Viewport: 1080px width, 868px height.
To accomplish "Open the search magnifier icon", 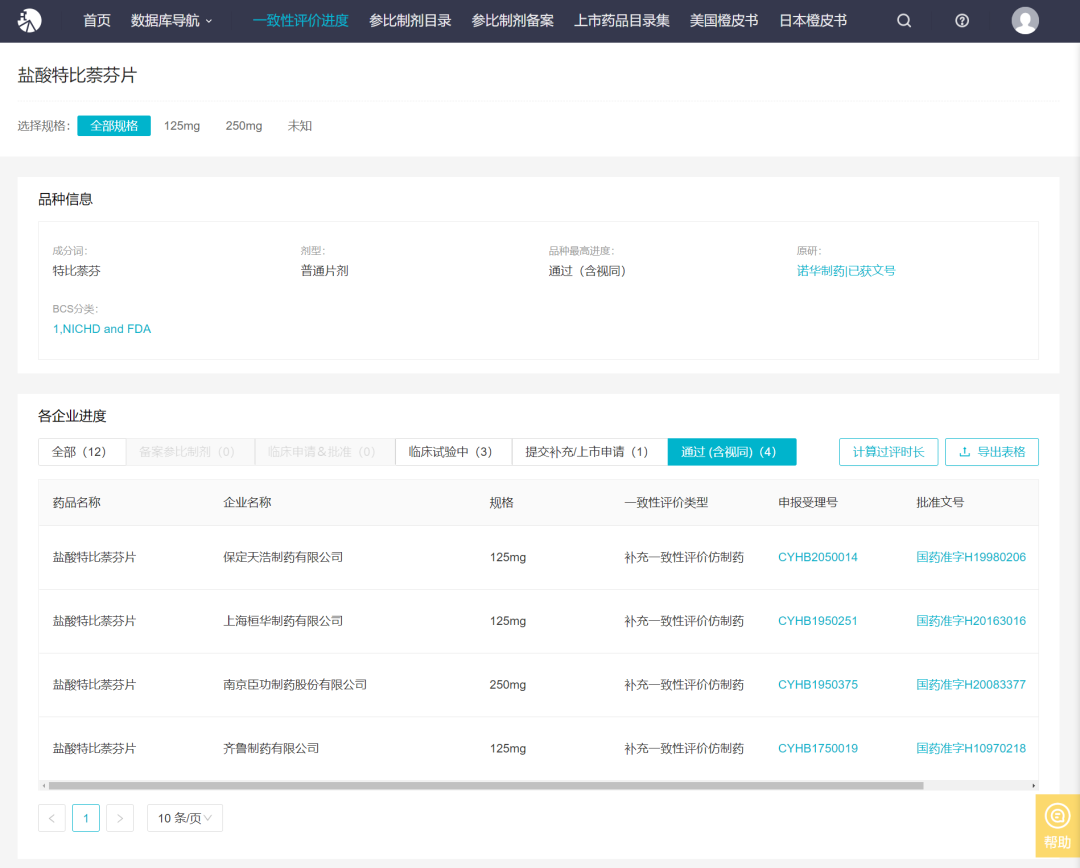I will click(x=904, y=21).
